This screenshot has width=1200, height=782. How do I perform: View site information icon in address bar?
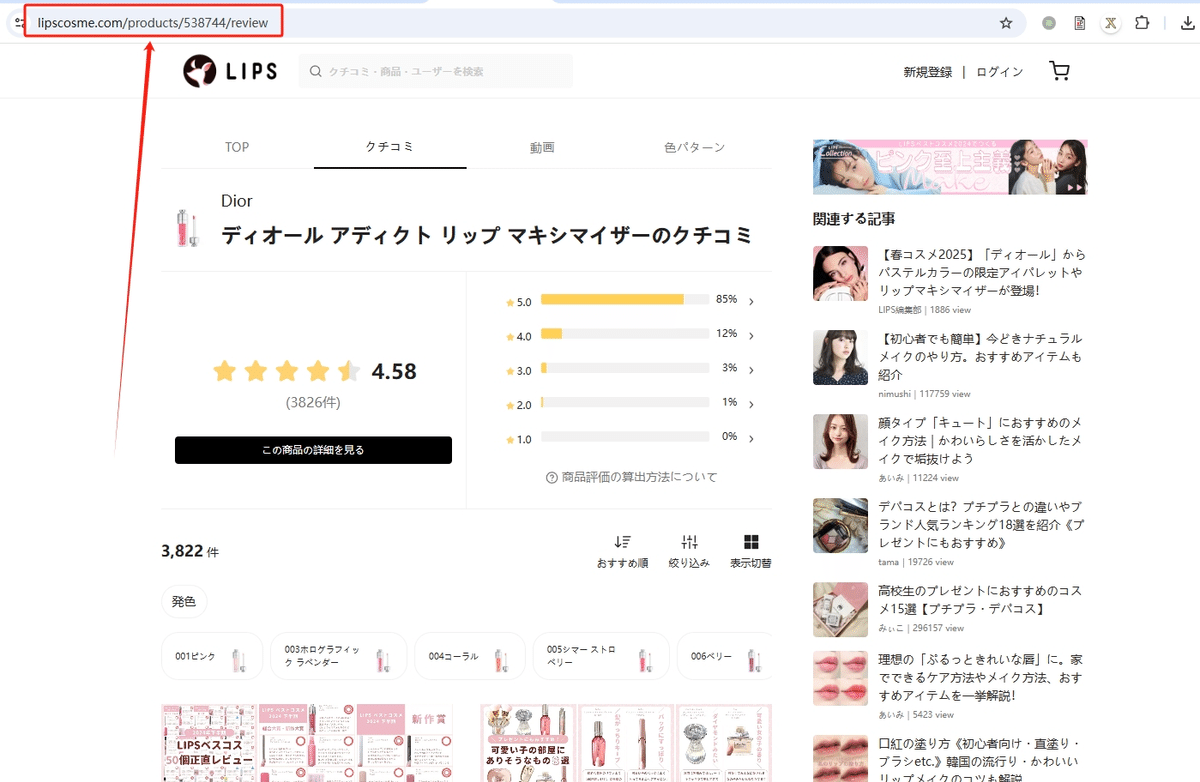[20, 22]
